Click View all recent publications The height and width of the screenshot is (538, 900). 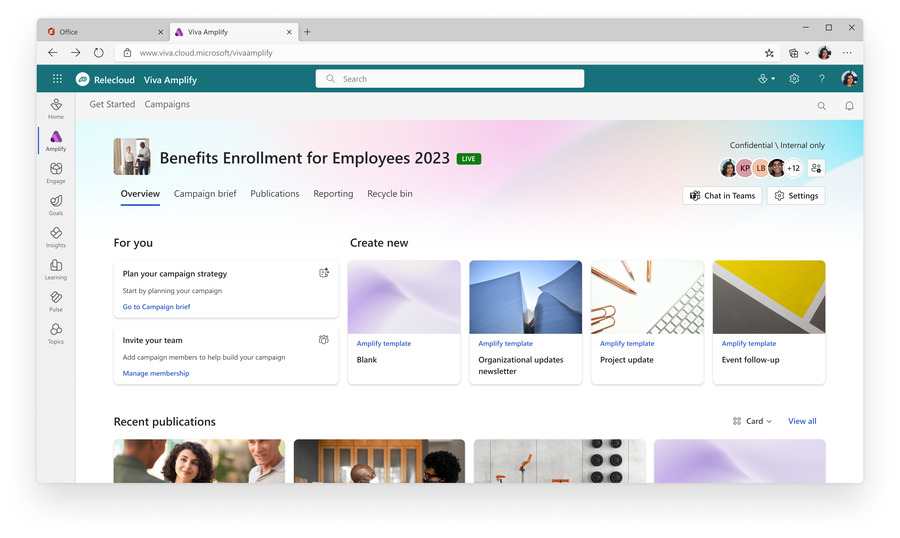[x=802, y=421]
